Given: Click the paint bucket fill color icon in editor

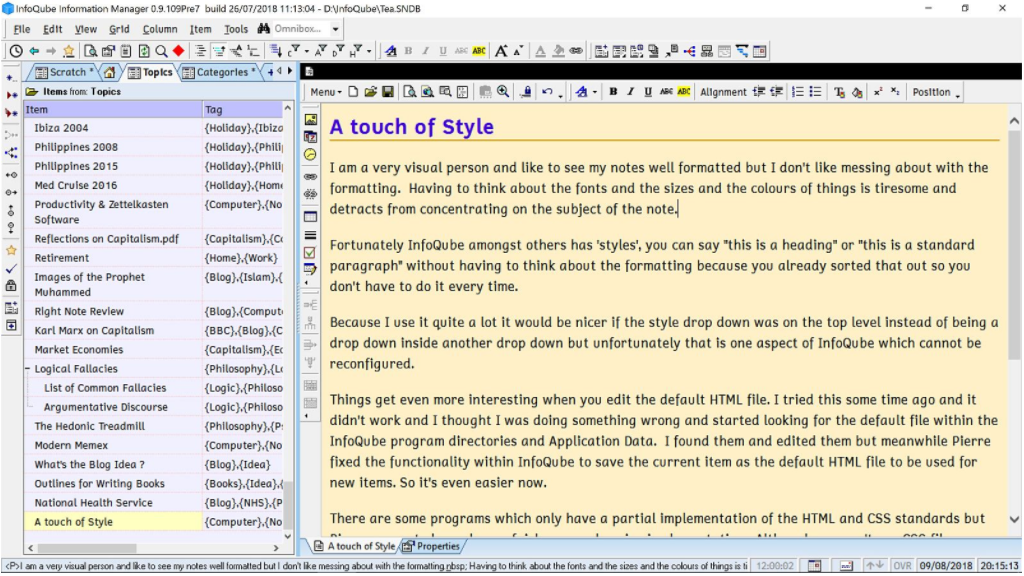Looking at the screenshot, I should click(857, 92).
